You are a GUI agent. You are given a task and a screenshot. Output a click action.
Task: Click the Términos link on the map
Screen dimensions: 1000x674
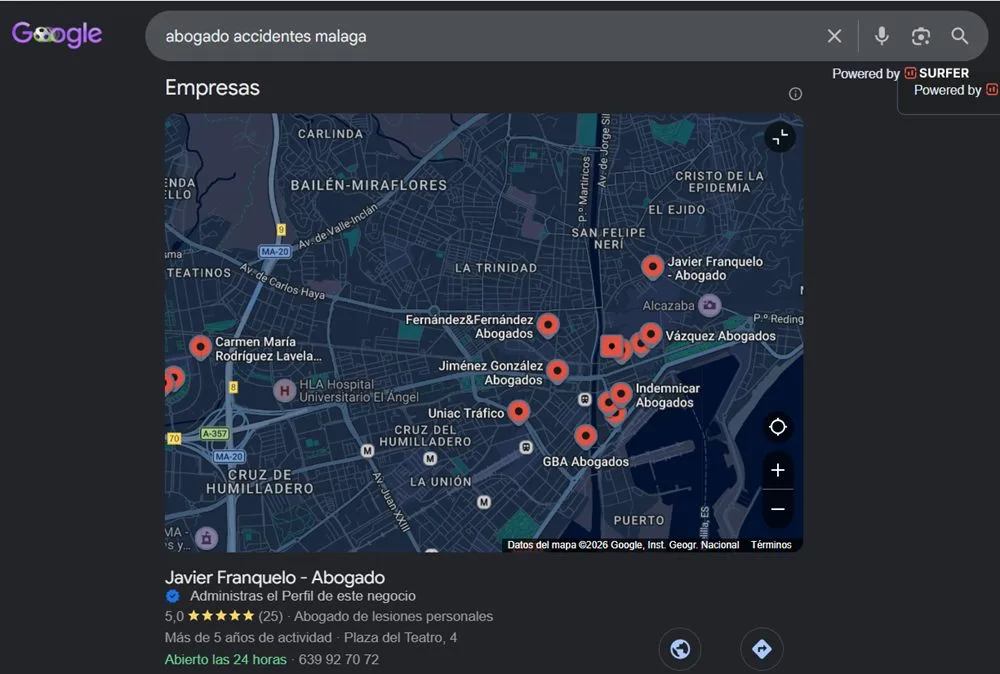pos(771,545)
